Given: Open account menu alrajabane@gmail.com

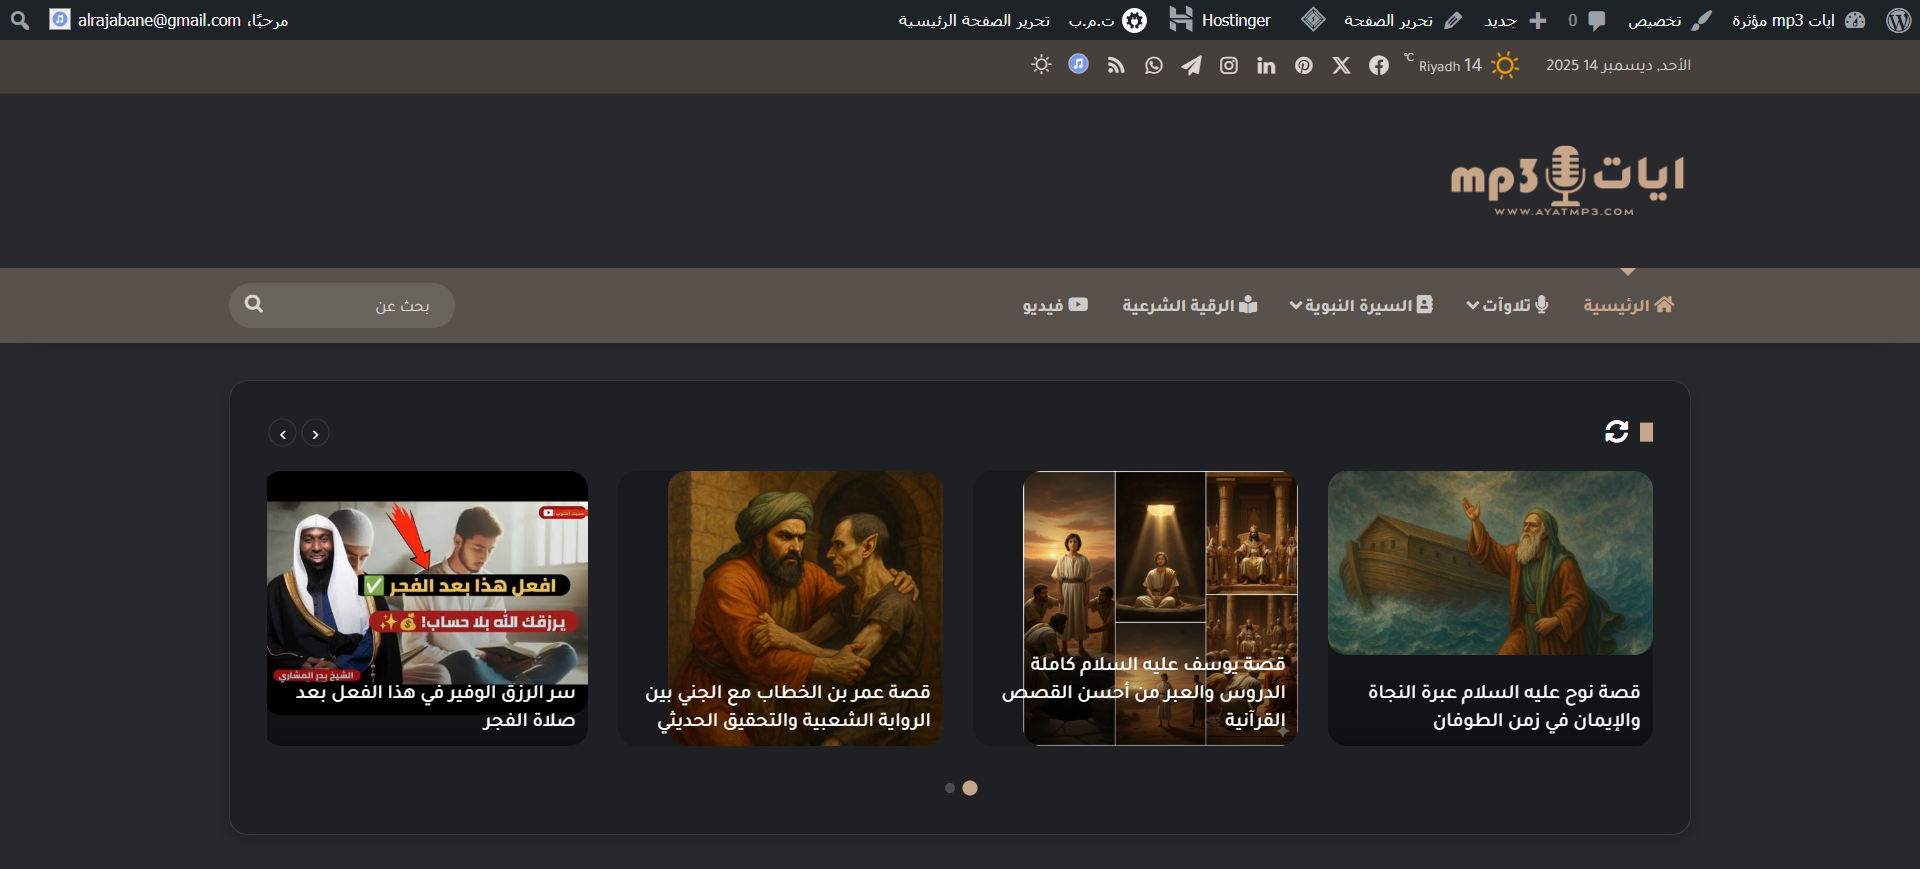Looking at the screenshot, I should (x=169, y=20).
